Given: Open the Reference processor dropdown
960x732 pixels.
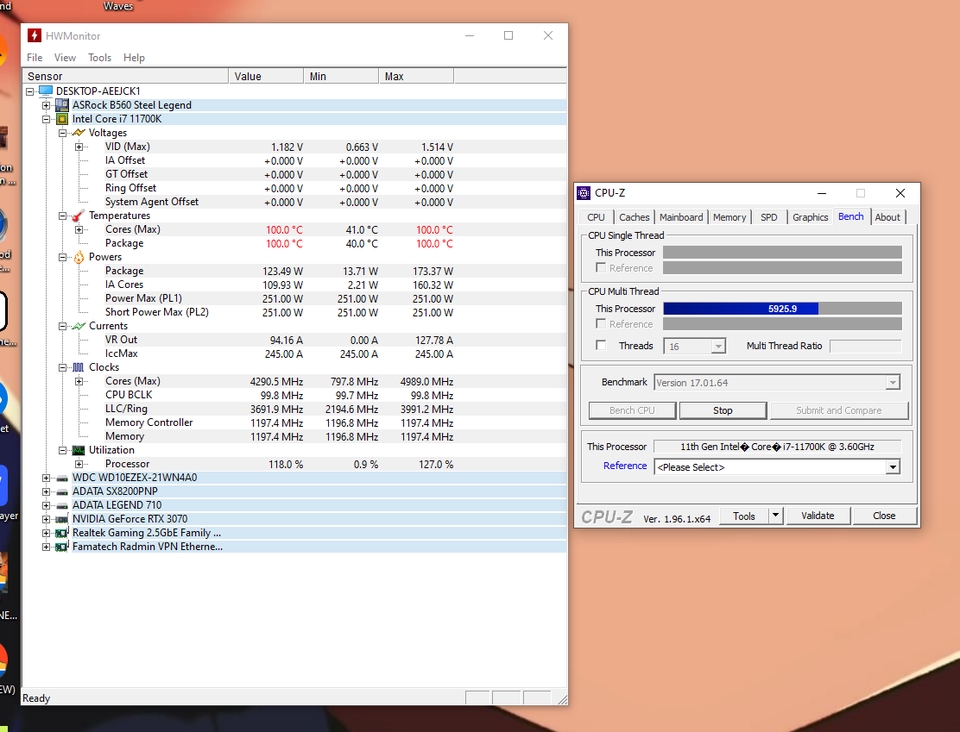Looking at the screenshot, I should pos(892,467).
